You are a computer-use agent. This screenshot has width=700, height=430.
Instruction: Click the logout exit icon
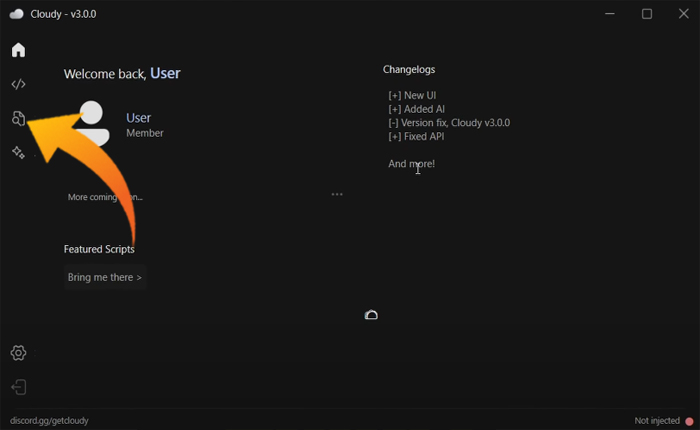18,387
